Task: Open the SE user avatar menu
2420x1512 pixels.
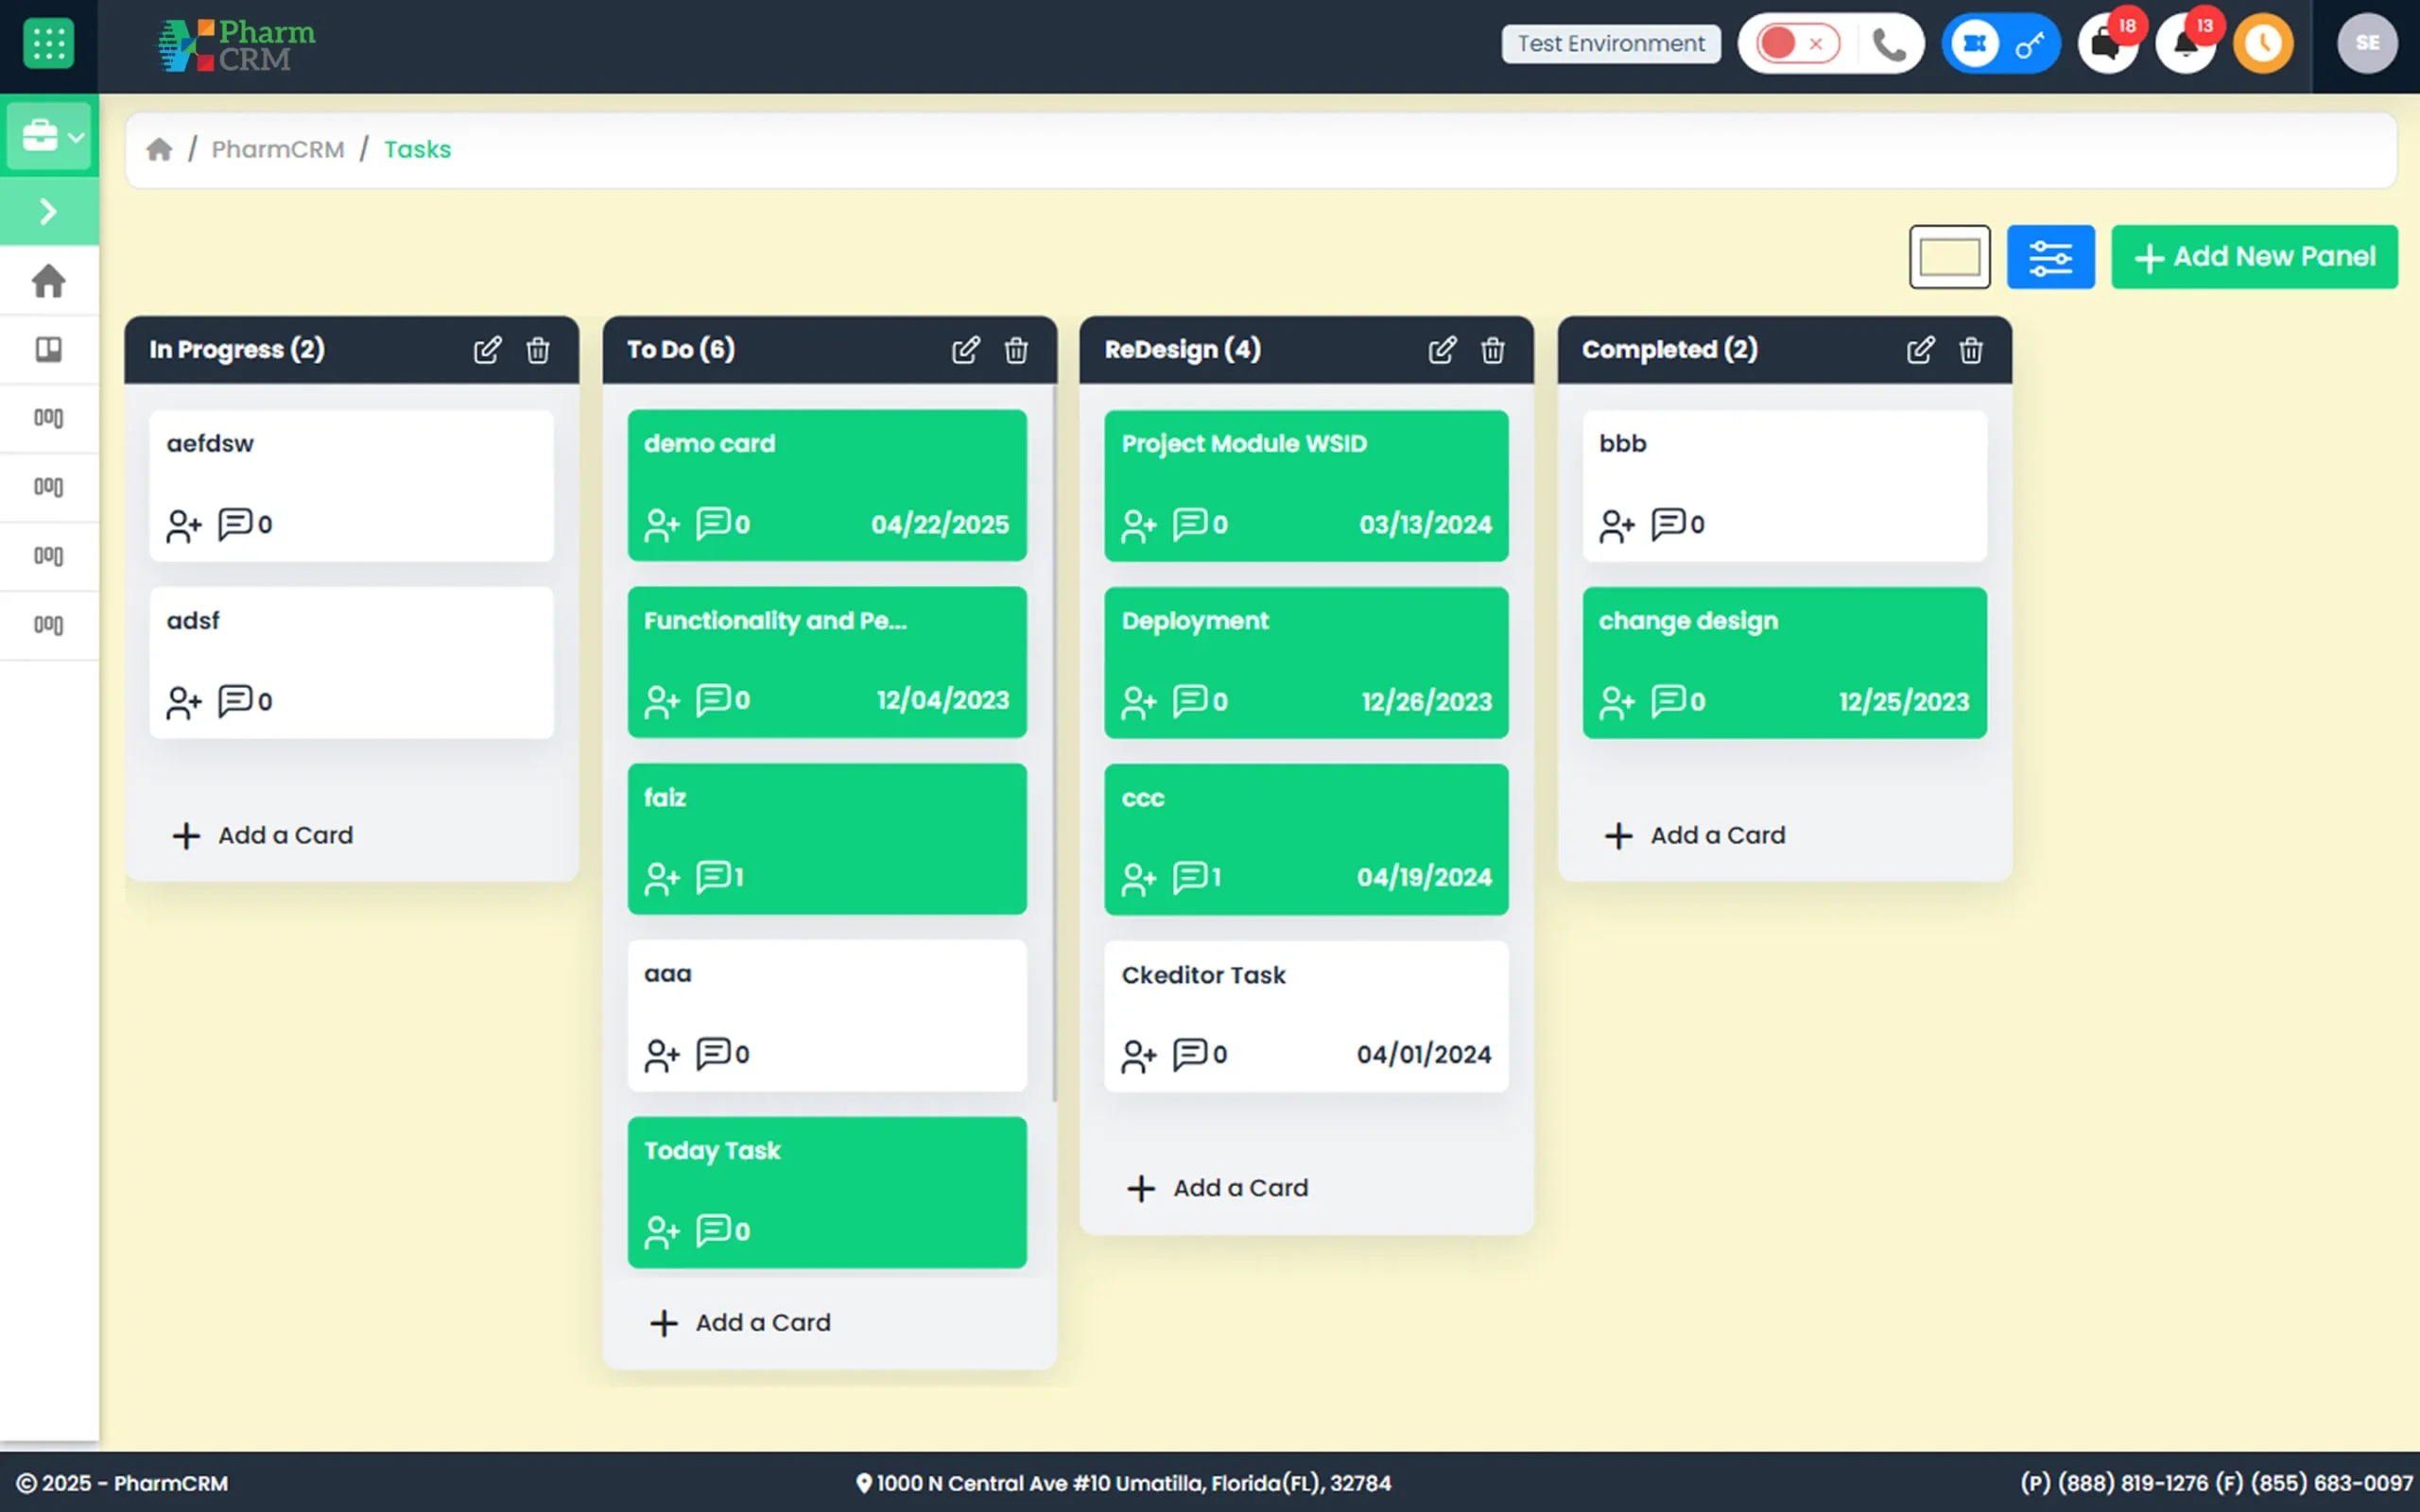Action: coord(2367,44)
